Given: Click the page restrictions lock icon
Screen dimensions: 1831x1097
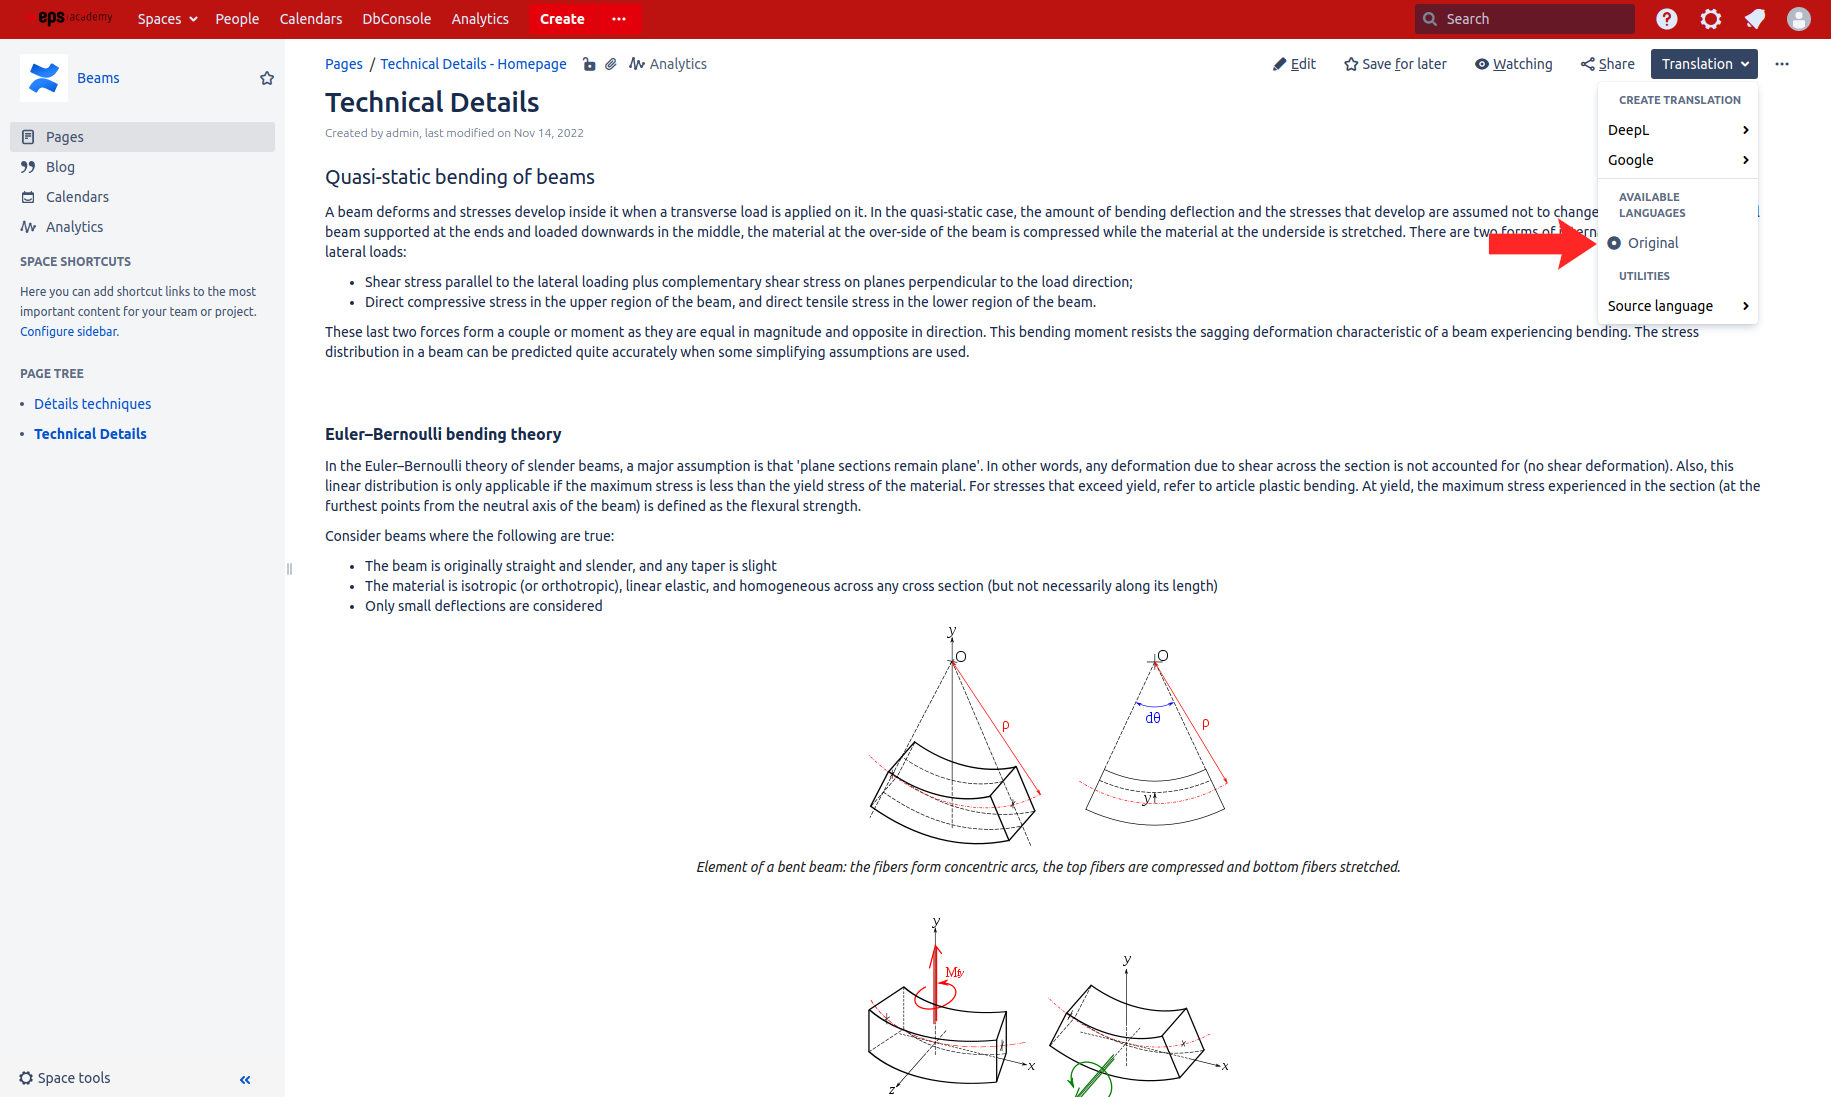Looking at the screenshot, I should click(x=589, y=64).
